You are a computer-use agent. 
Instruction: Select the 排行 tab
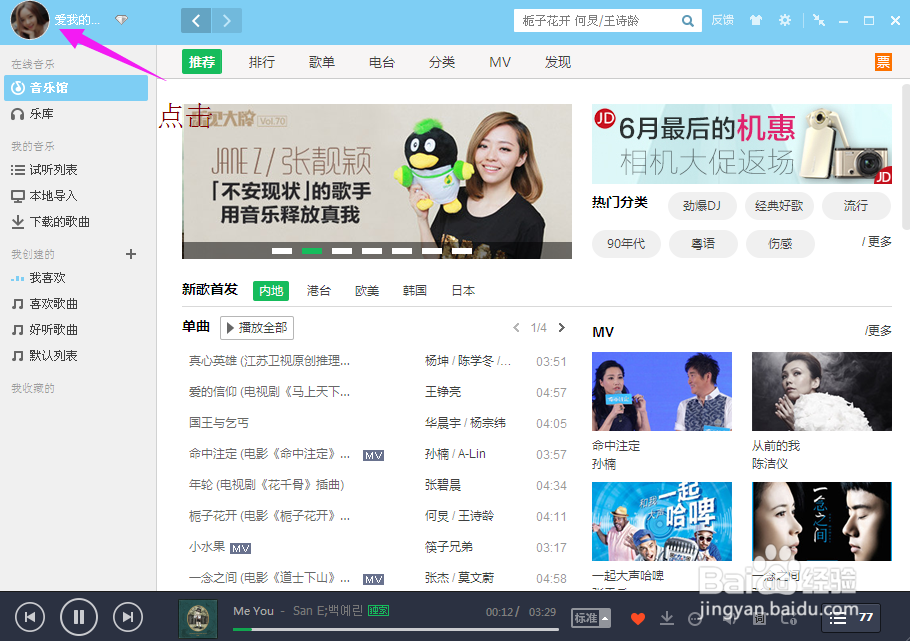tap(262, 62)
